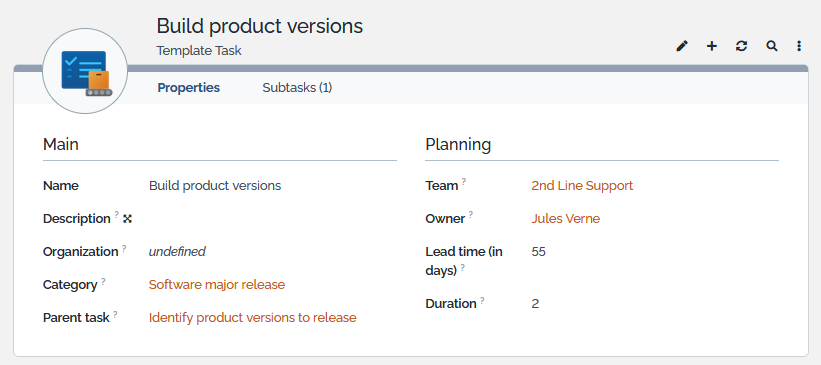This screenshot has height=365, width=821.
Task: Open the three-dot more actions menu
Action: click(799, 46)
